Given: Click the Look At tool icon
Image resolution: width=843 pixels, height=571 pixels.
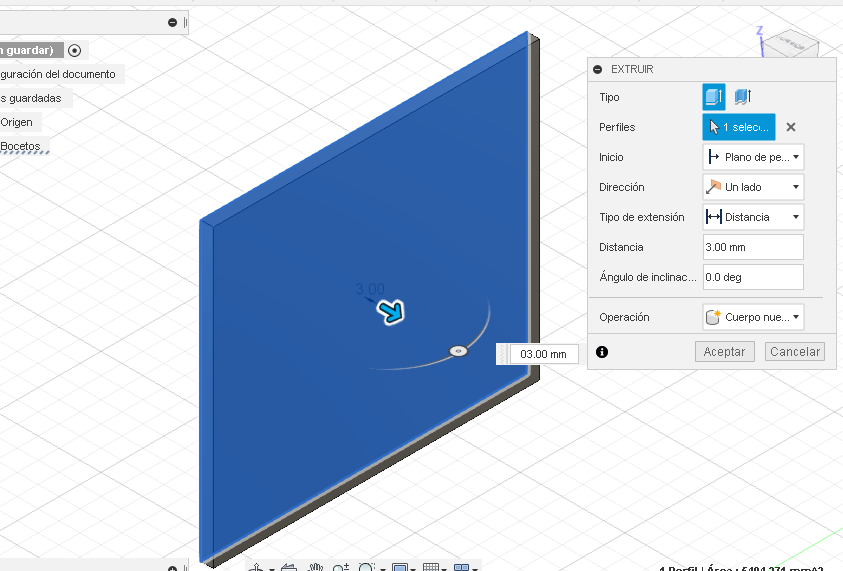Looking at the screenshot, I should coord(289,567).
